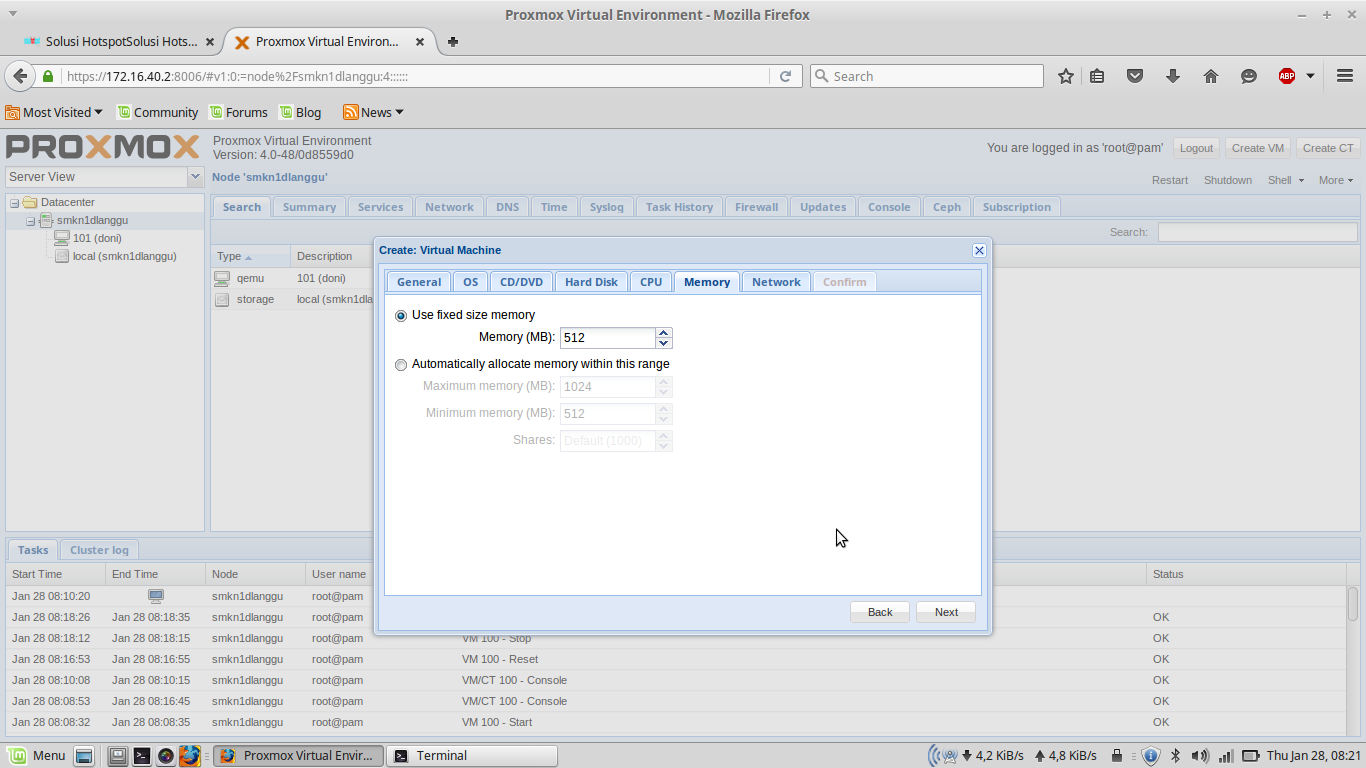This screenshot has width=1366, height=768.
Task: Decrease Memory (MB) with down stepper
Action: [x=664, y=343]
